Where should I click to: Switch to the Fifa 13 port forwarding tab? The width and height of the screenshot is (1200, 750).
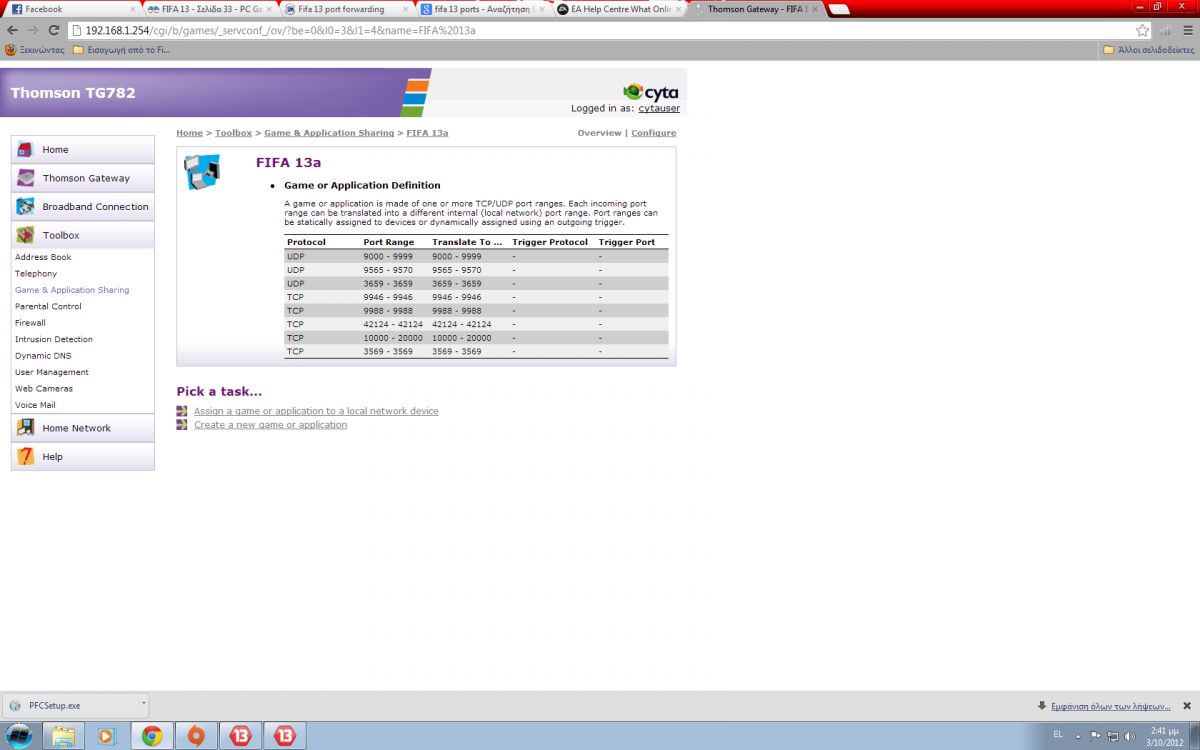344,9
